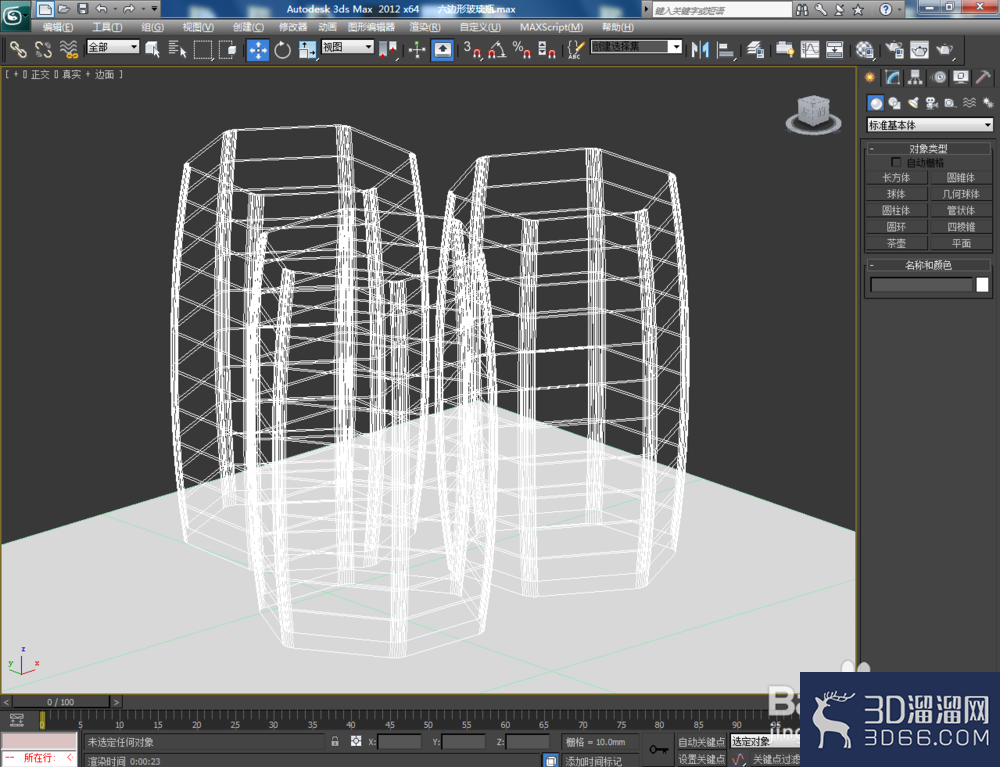Select the Cameras category icon

(x=932, y=103)
